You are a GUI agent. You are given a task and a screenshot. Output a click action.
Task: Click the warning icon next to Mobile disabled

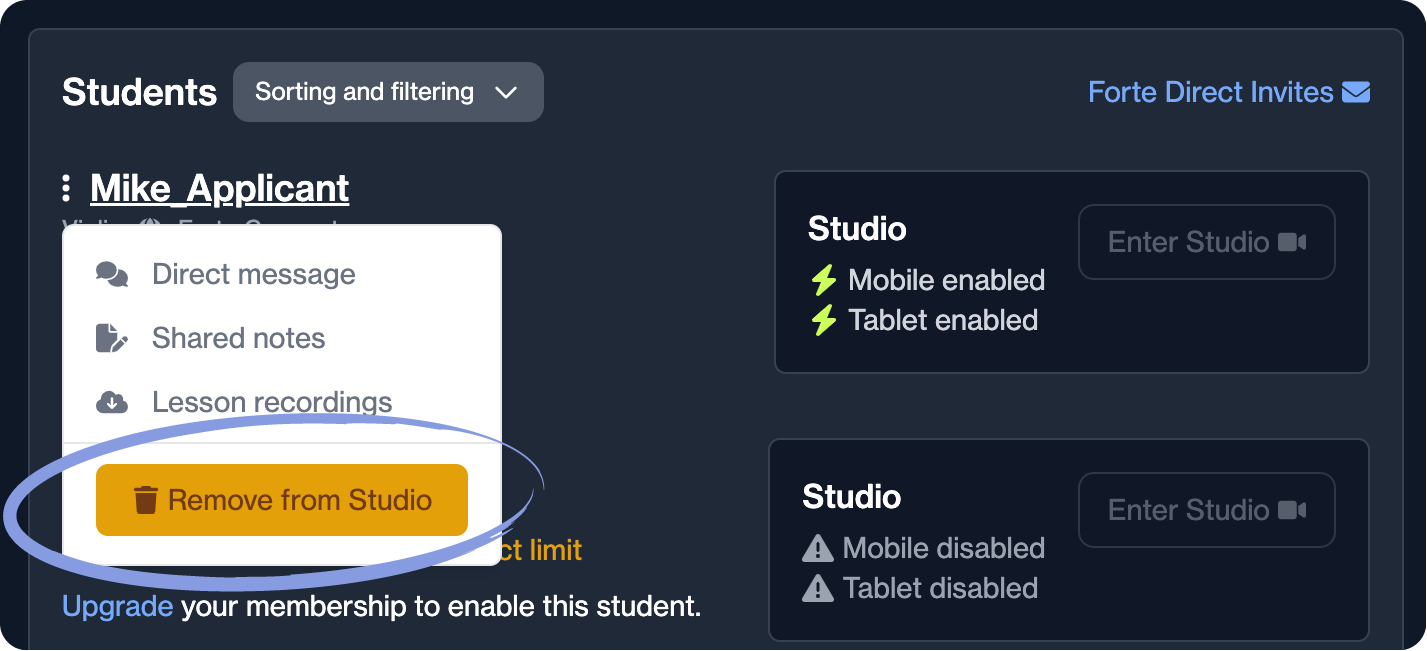pos(818,548)
